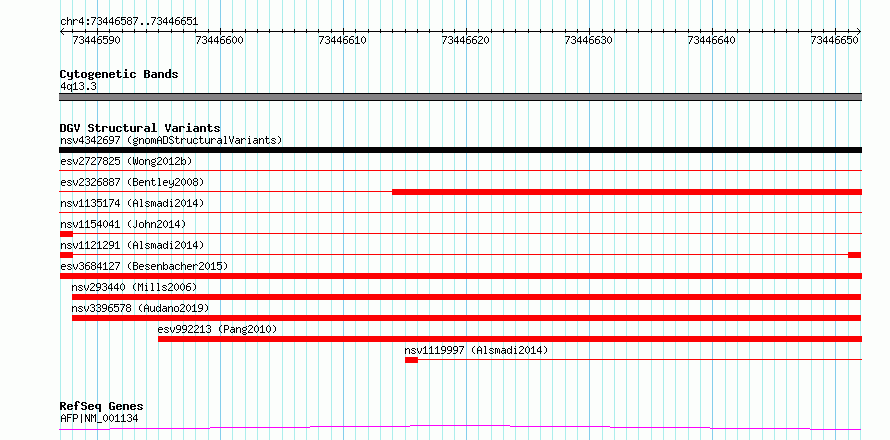This screenshot has height=440, width=890.
Task: Click the 4q13.3 cytogenetic band label
Action: [78, 87]
